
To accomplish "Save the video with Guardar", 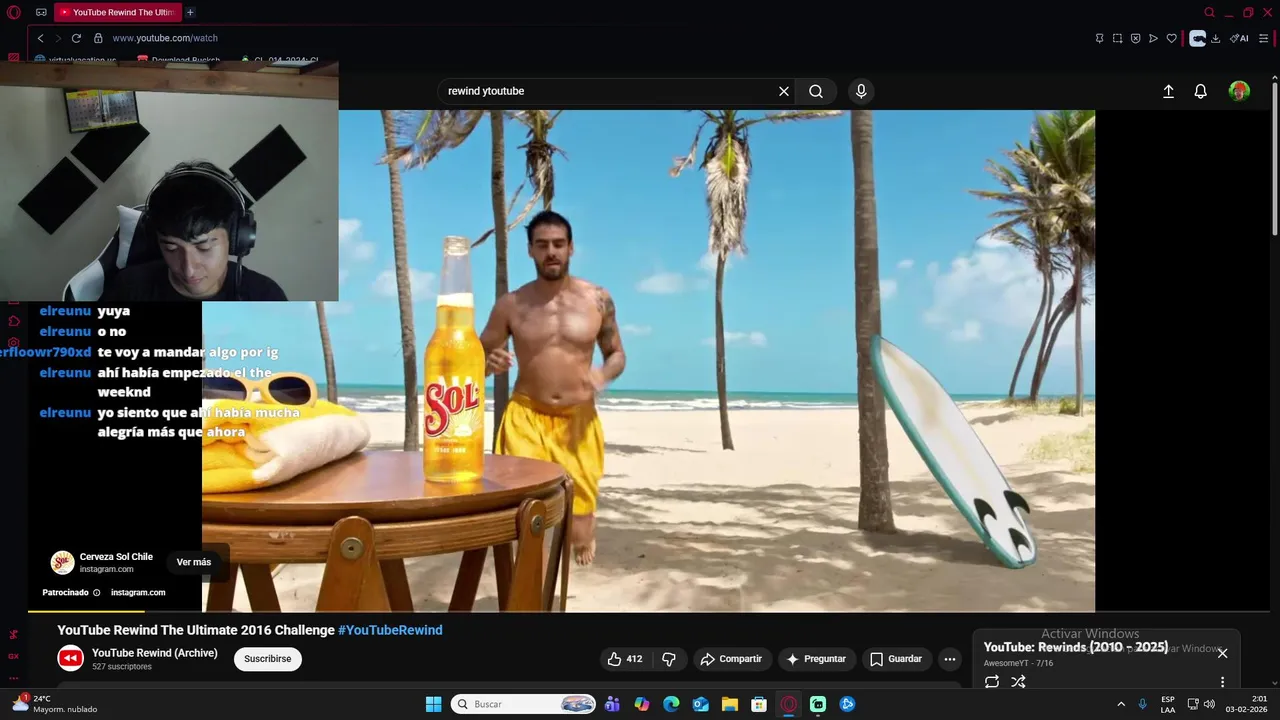I will coord(896,659).
